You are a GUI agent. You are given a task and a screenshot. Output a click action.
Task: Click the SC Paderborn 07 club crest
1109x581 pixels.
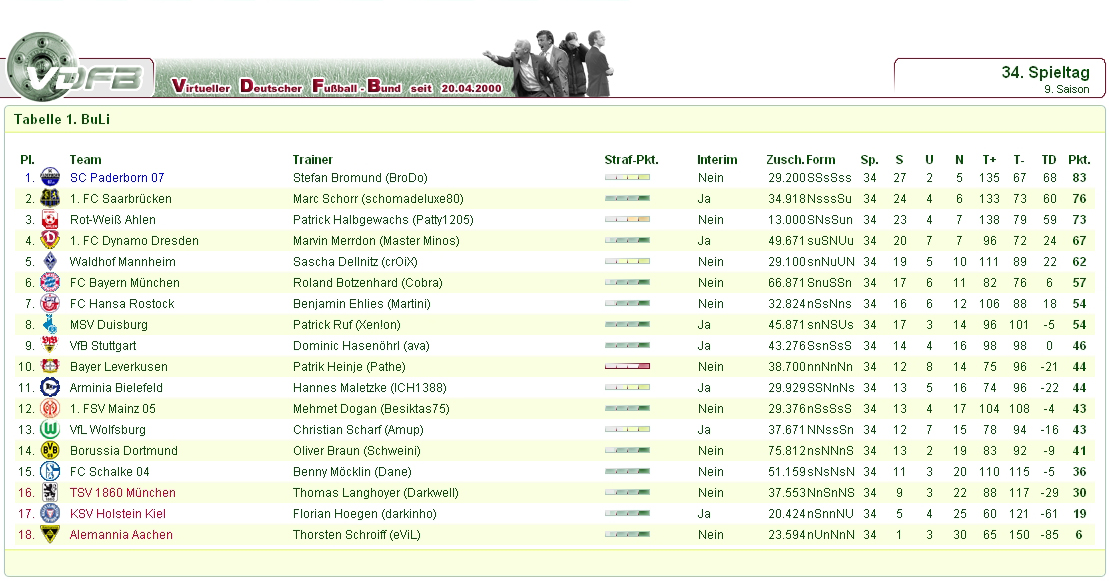tap(50, 178)
